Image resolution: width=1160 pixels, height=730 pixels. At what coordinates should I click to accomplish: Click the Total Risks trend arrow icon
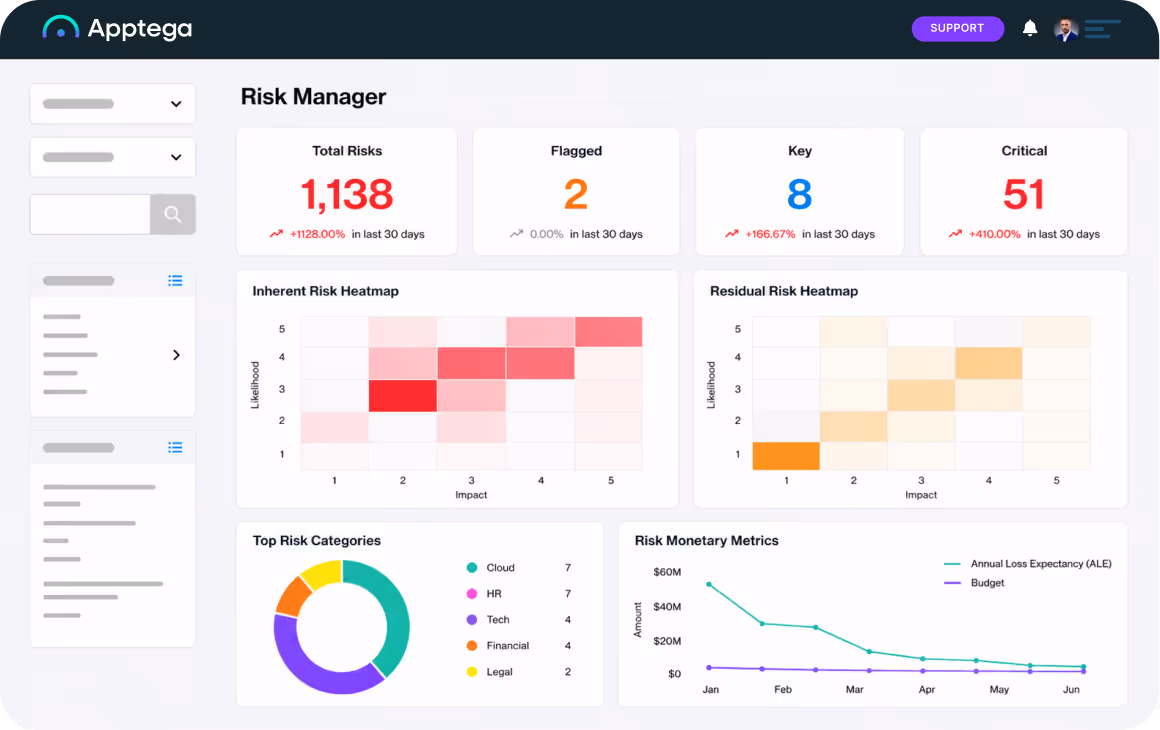pyautogui.click(x=276, y=234)
